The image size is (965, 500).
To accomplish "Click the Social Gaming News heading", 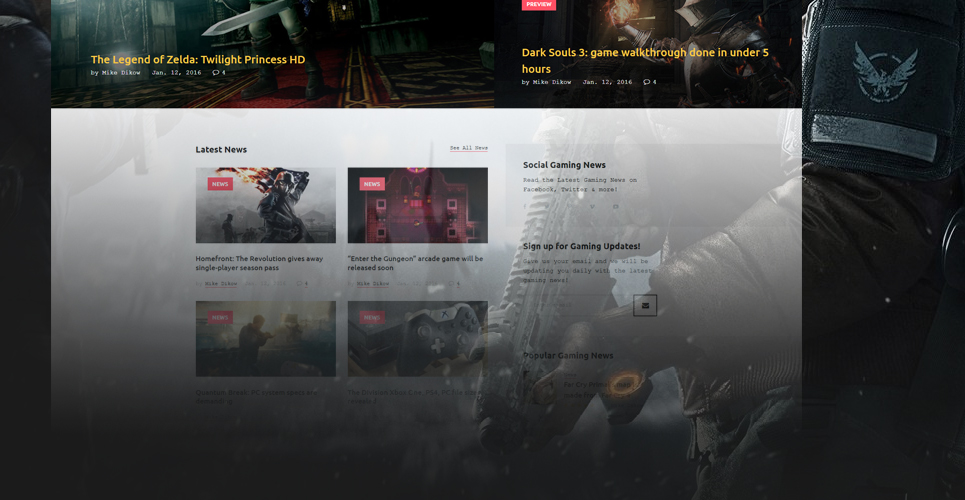I will click(564, 165).
